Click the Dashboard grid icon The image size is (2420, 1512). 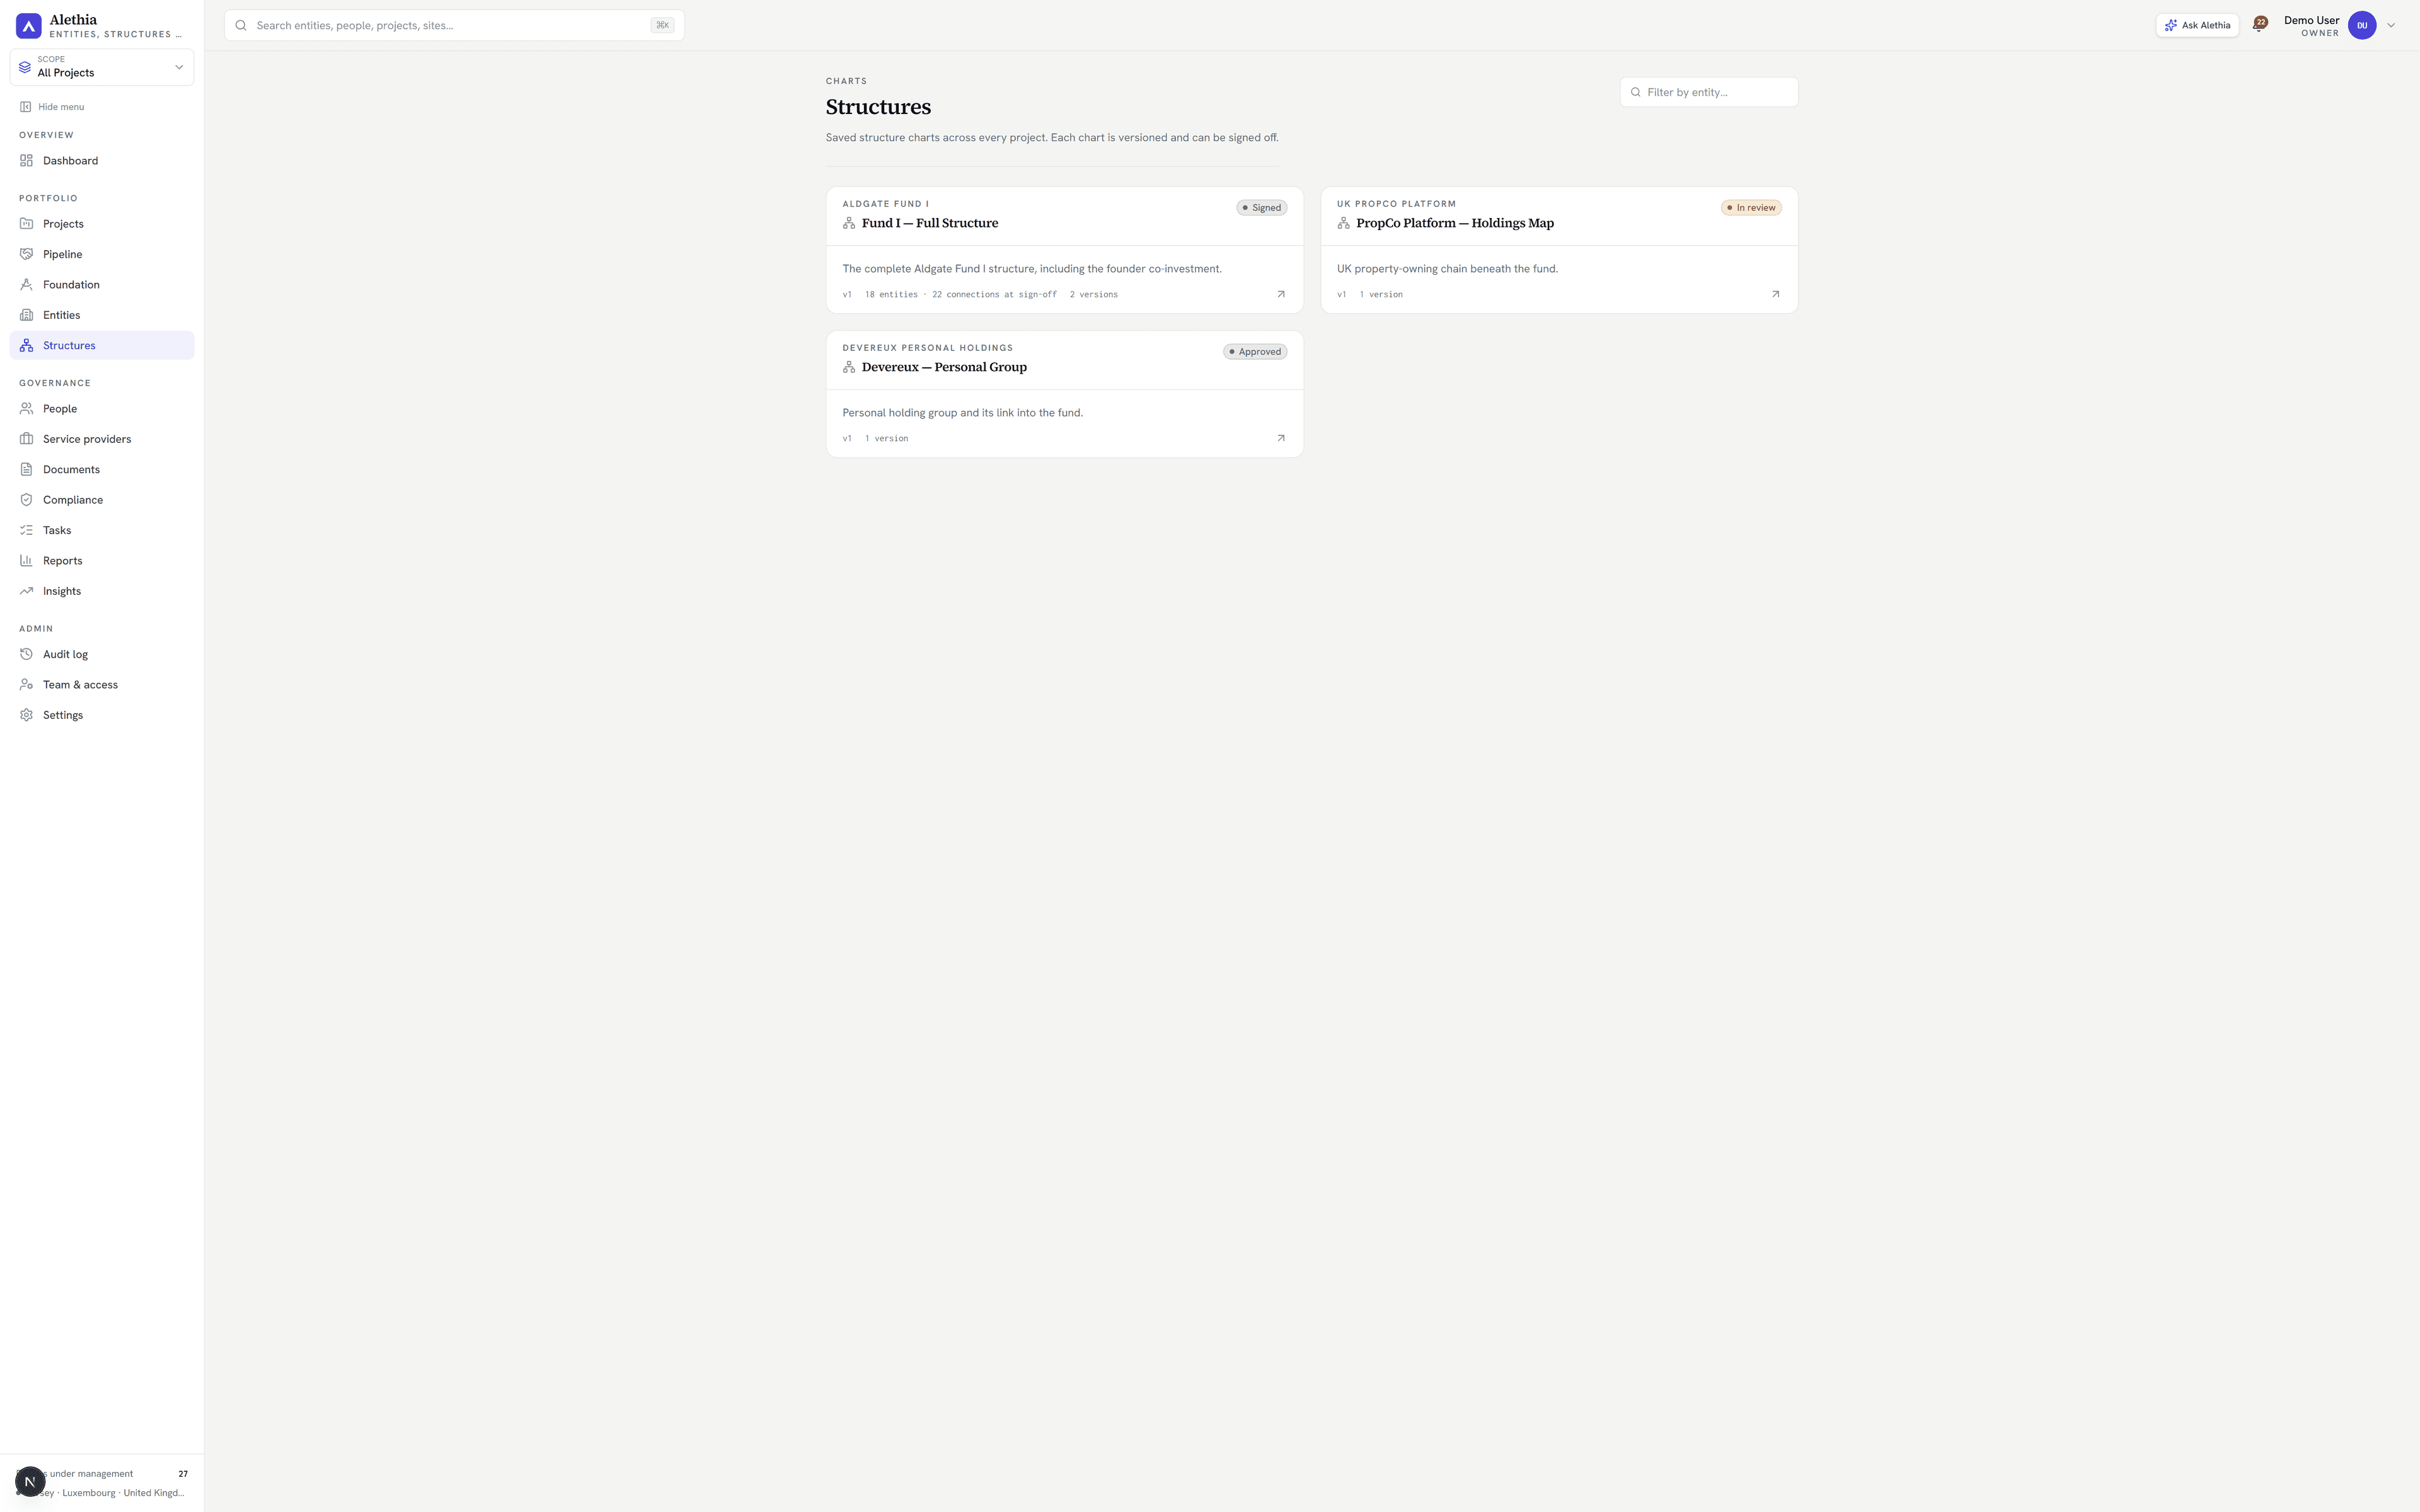pyautogui.click(x=27, y=161)
